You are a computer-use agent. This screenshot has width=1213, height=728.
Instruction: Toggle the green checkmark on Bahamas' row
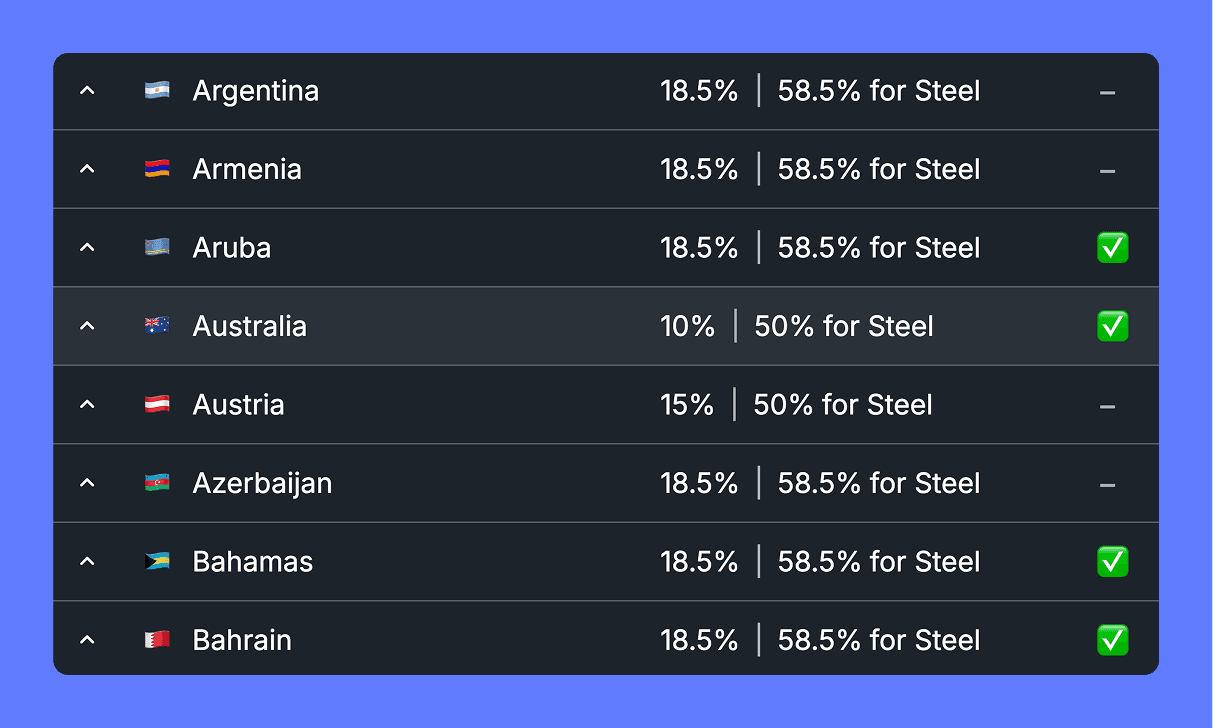click(x=1113, y=562)
